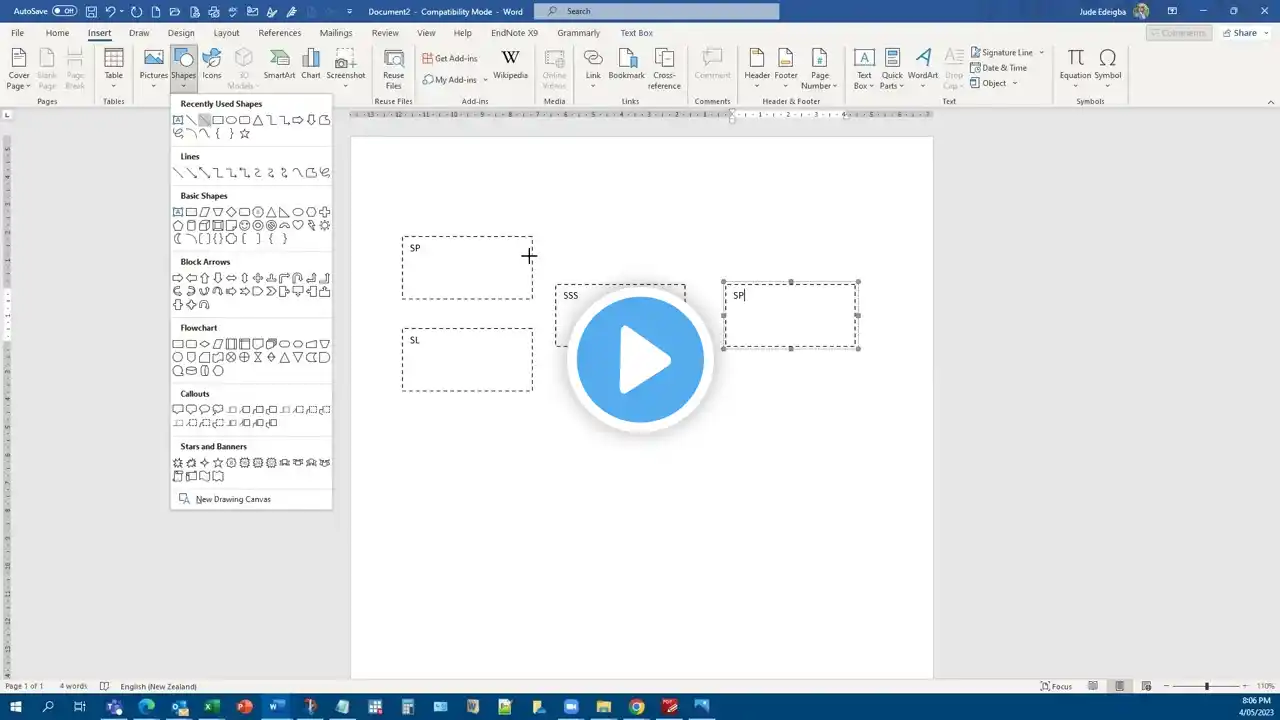
Task: Collapse the ribbon with the arrow
Action: (x=1272, y=101)
